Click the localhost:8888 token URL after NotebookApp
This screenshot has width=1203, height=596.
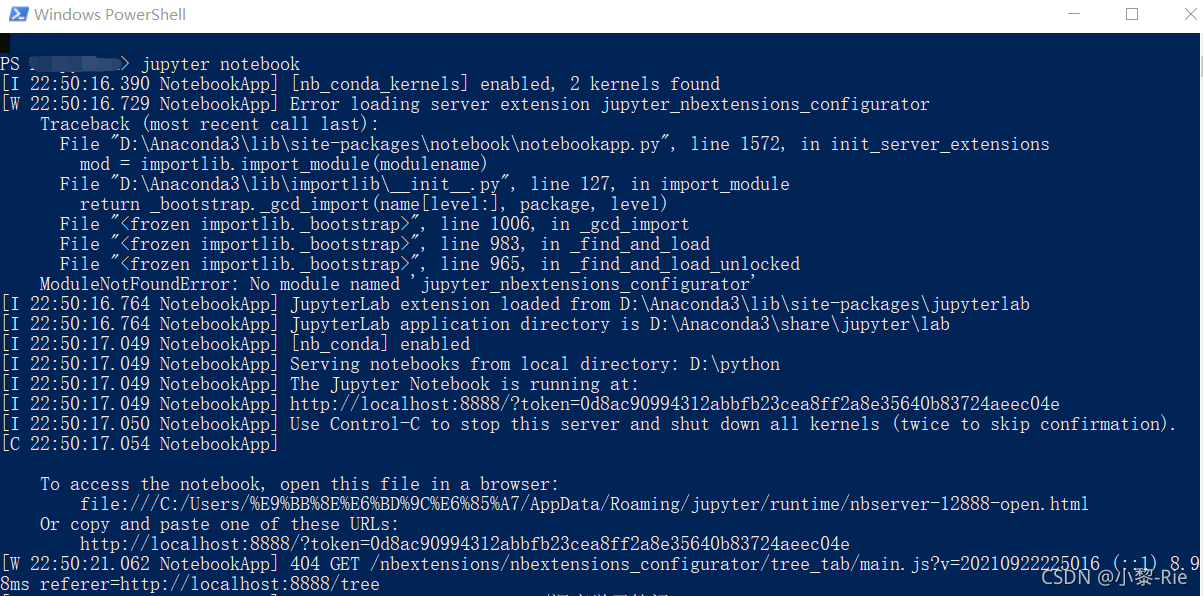pos(675,404)
